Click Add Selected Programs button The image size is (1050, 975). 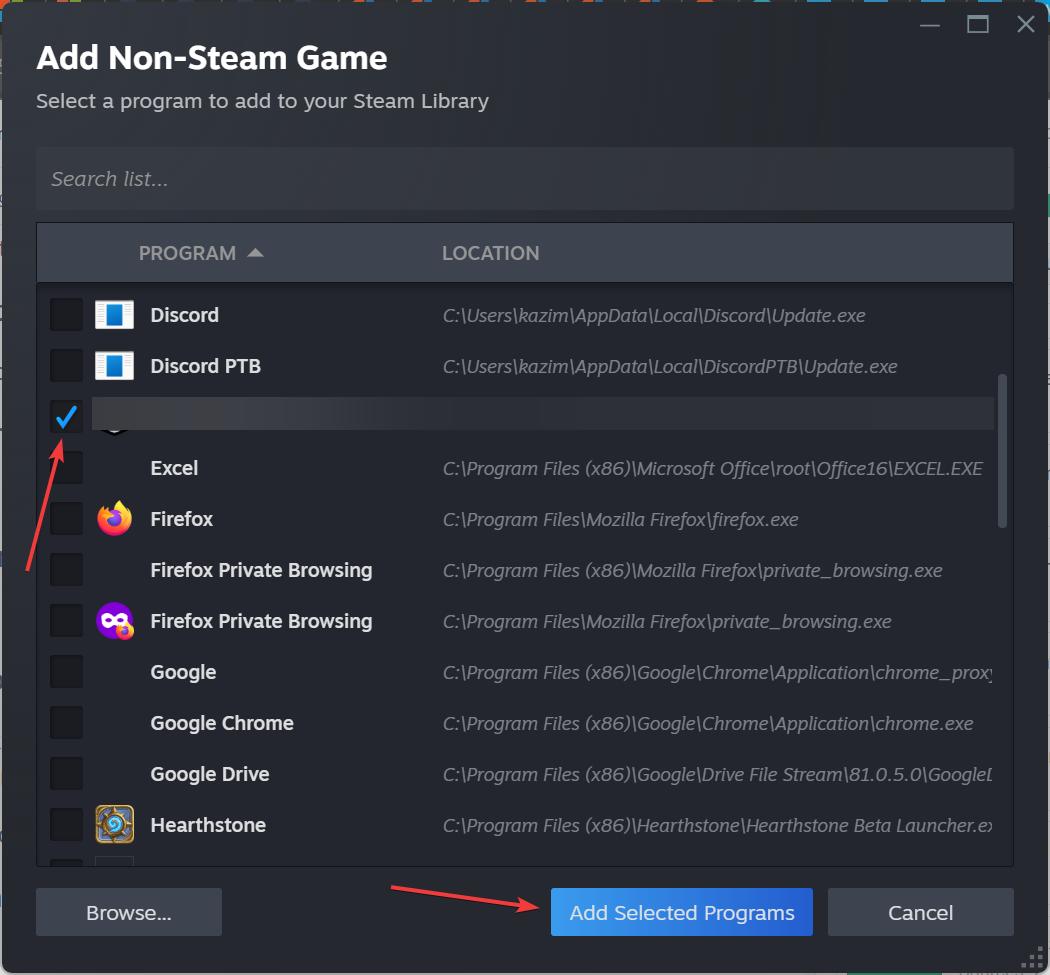pos(682,912)
